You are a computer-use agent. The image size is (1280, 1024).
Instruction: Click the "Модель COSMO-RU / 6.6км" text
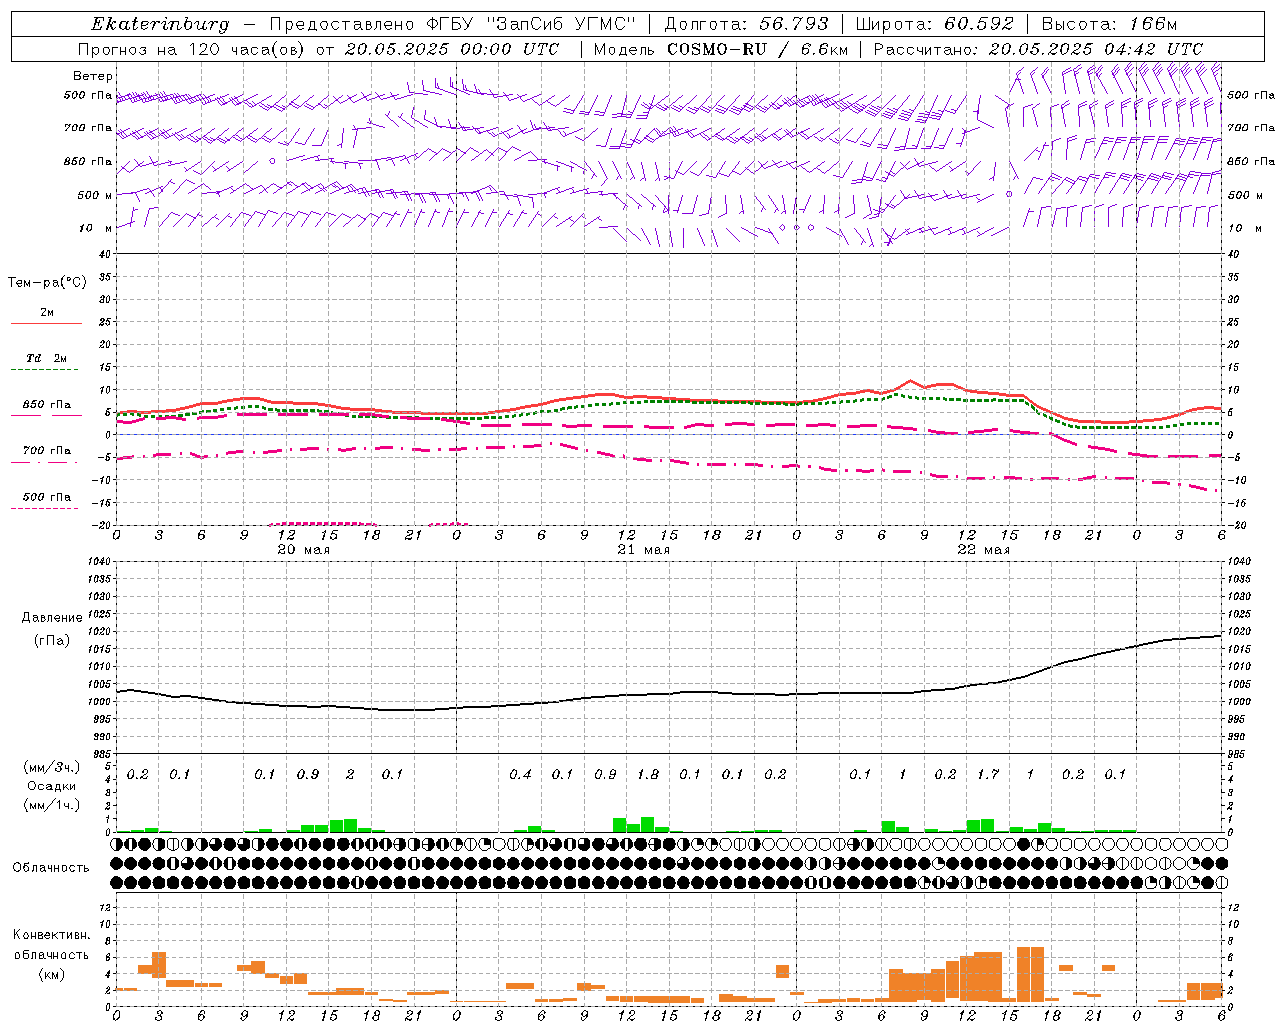click(721, 49)
